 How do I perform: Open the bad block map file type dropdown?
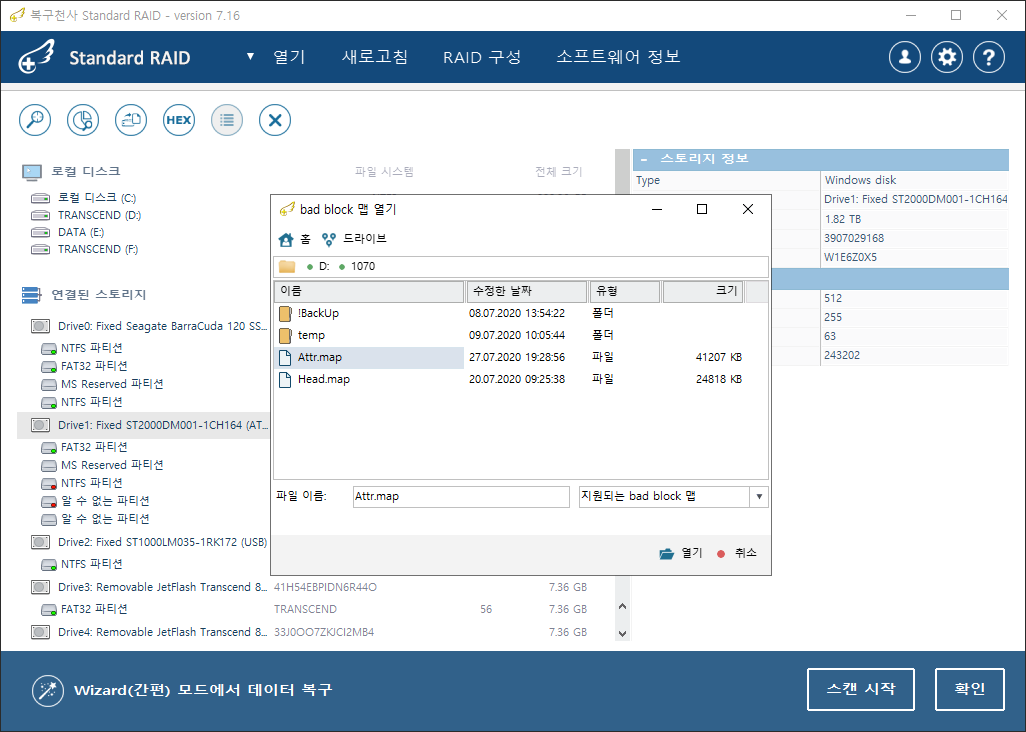click(759, 497)
